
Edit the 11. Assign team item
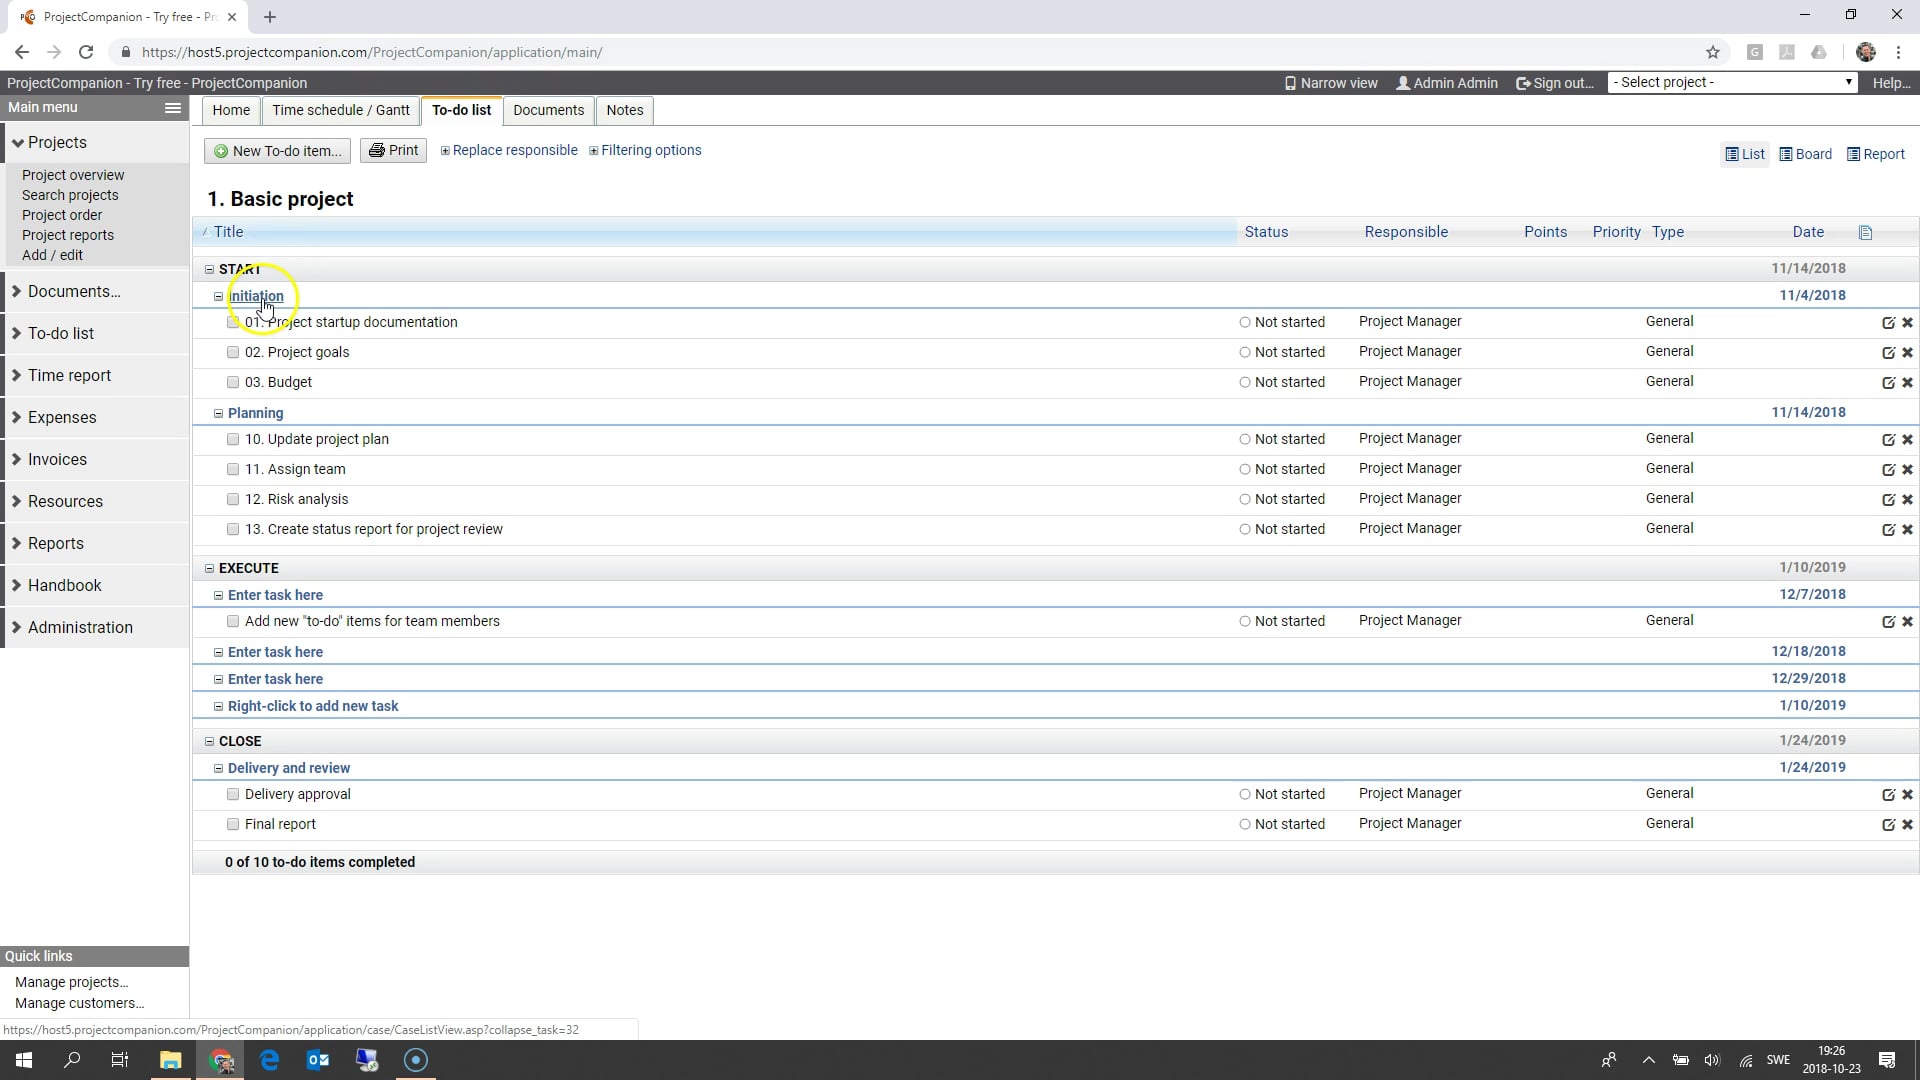(1888, 469)
